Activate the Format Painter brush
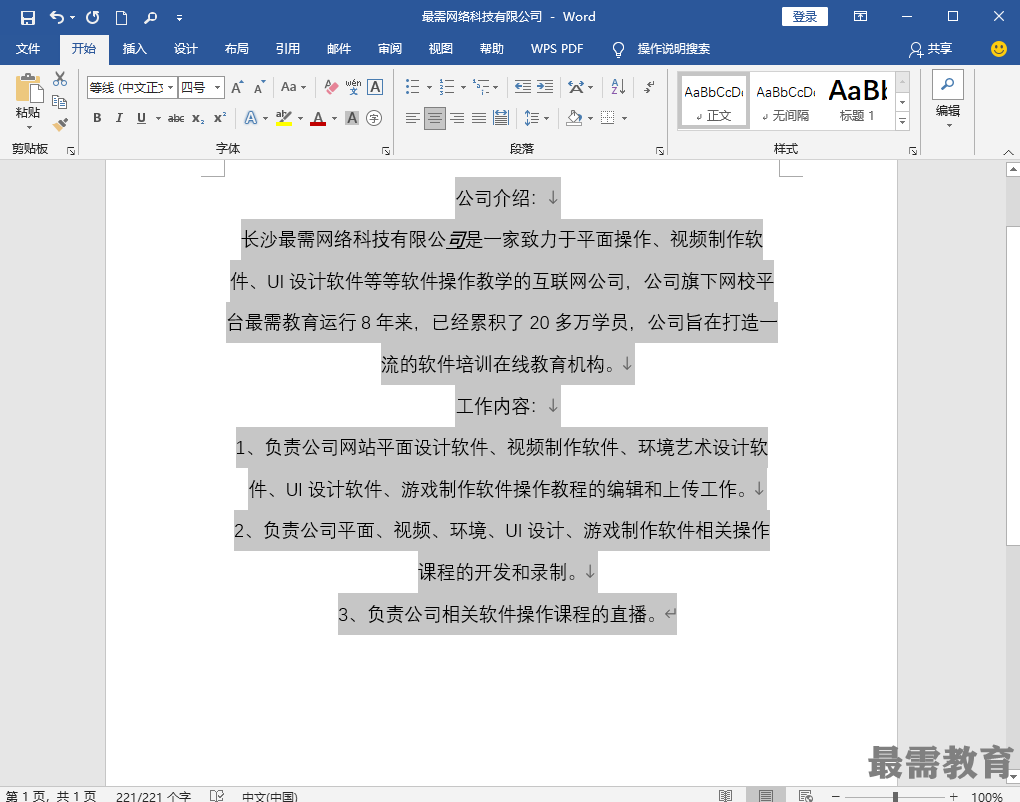 [60, 124]
